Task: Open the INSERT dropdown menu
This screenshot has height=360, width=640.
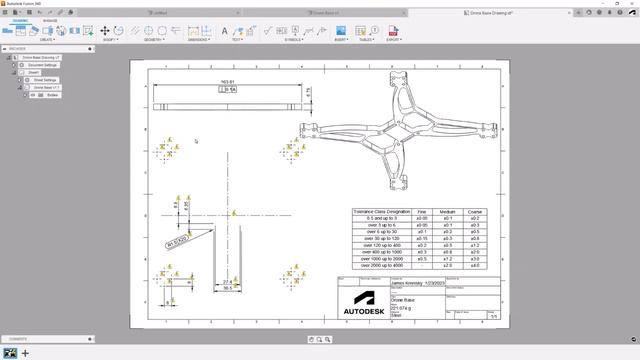Action: 341,40
